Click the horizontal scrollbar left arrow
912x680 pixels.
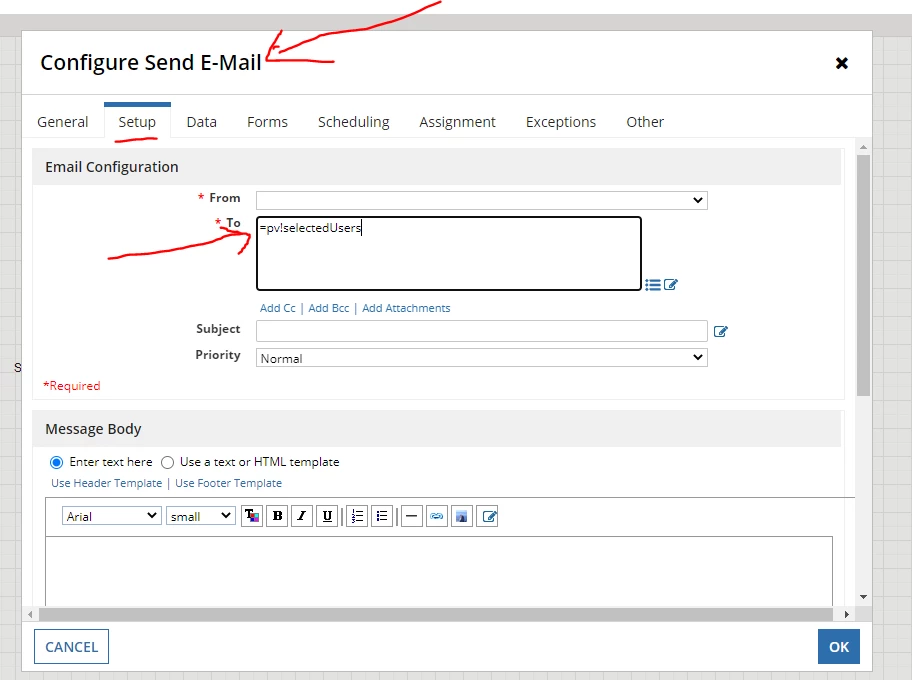30,614
